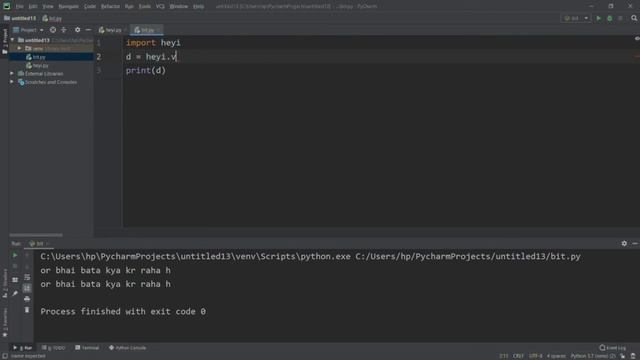Toggle tool window buttons icon in the status bar corner
This screenshot has height=360, width=640.
click(5, 356)
